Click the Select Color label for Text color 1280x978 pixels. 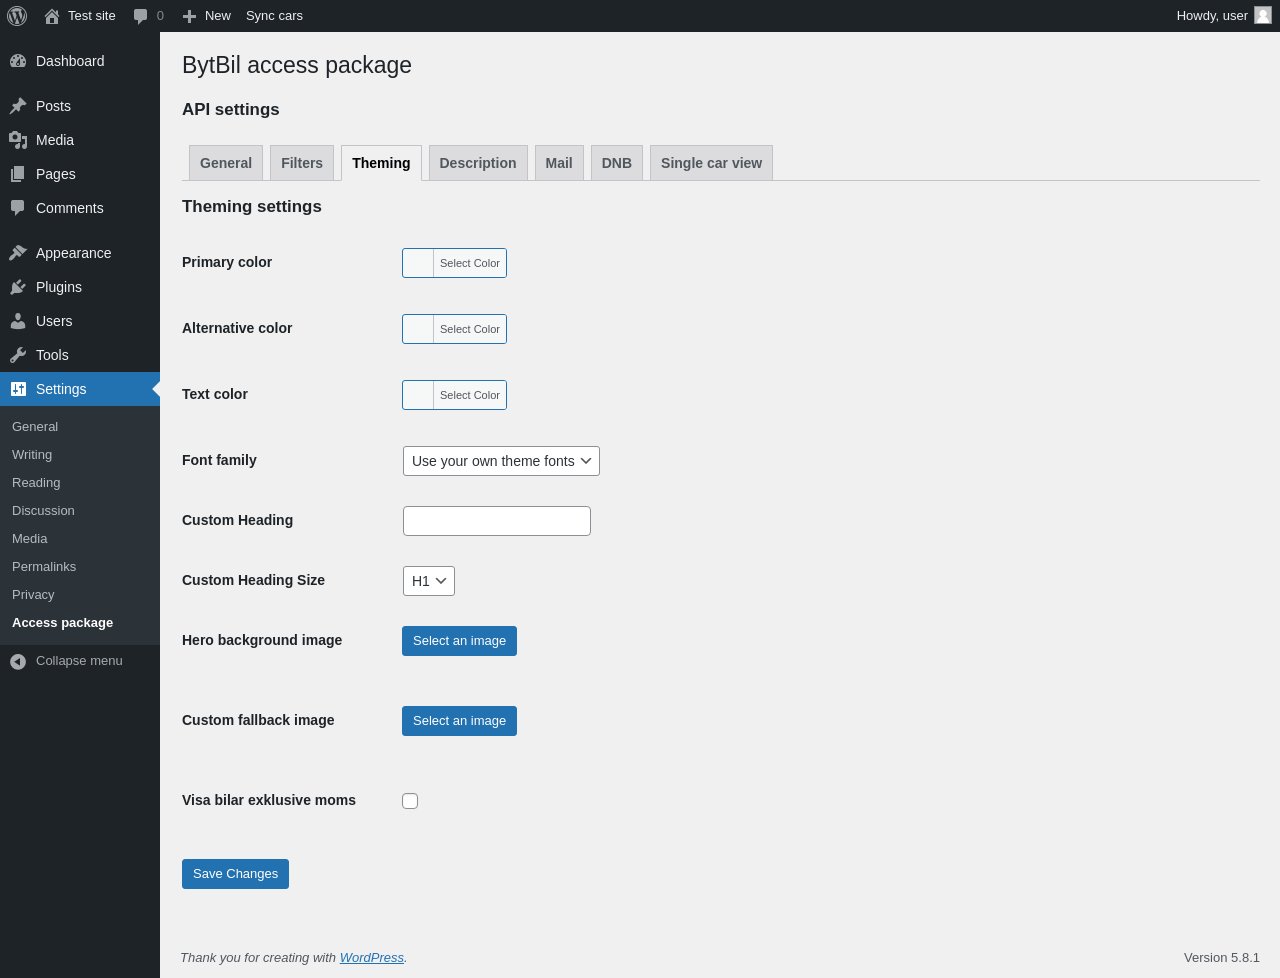(x=470, y=395)
